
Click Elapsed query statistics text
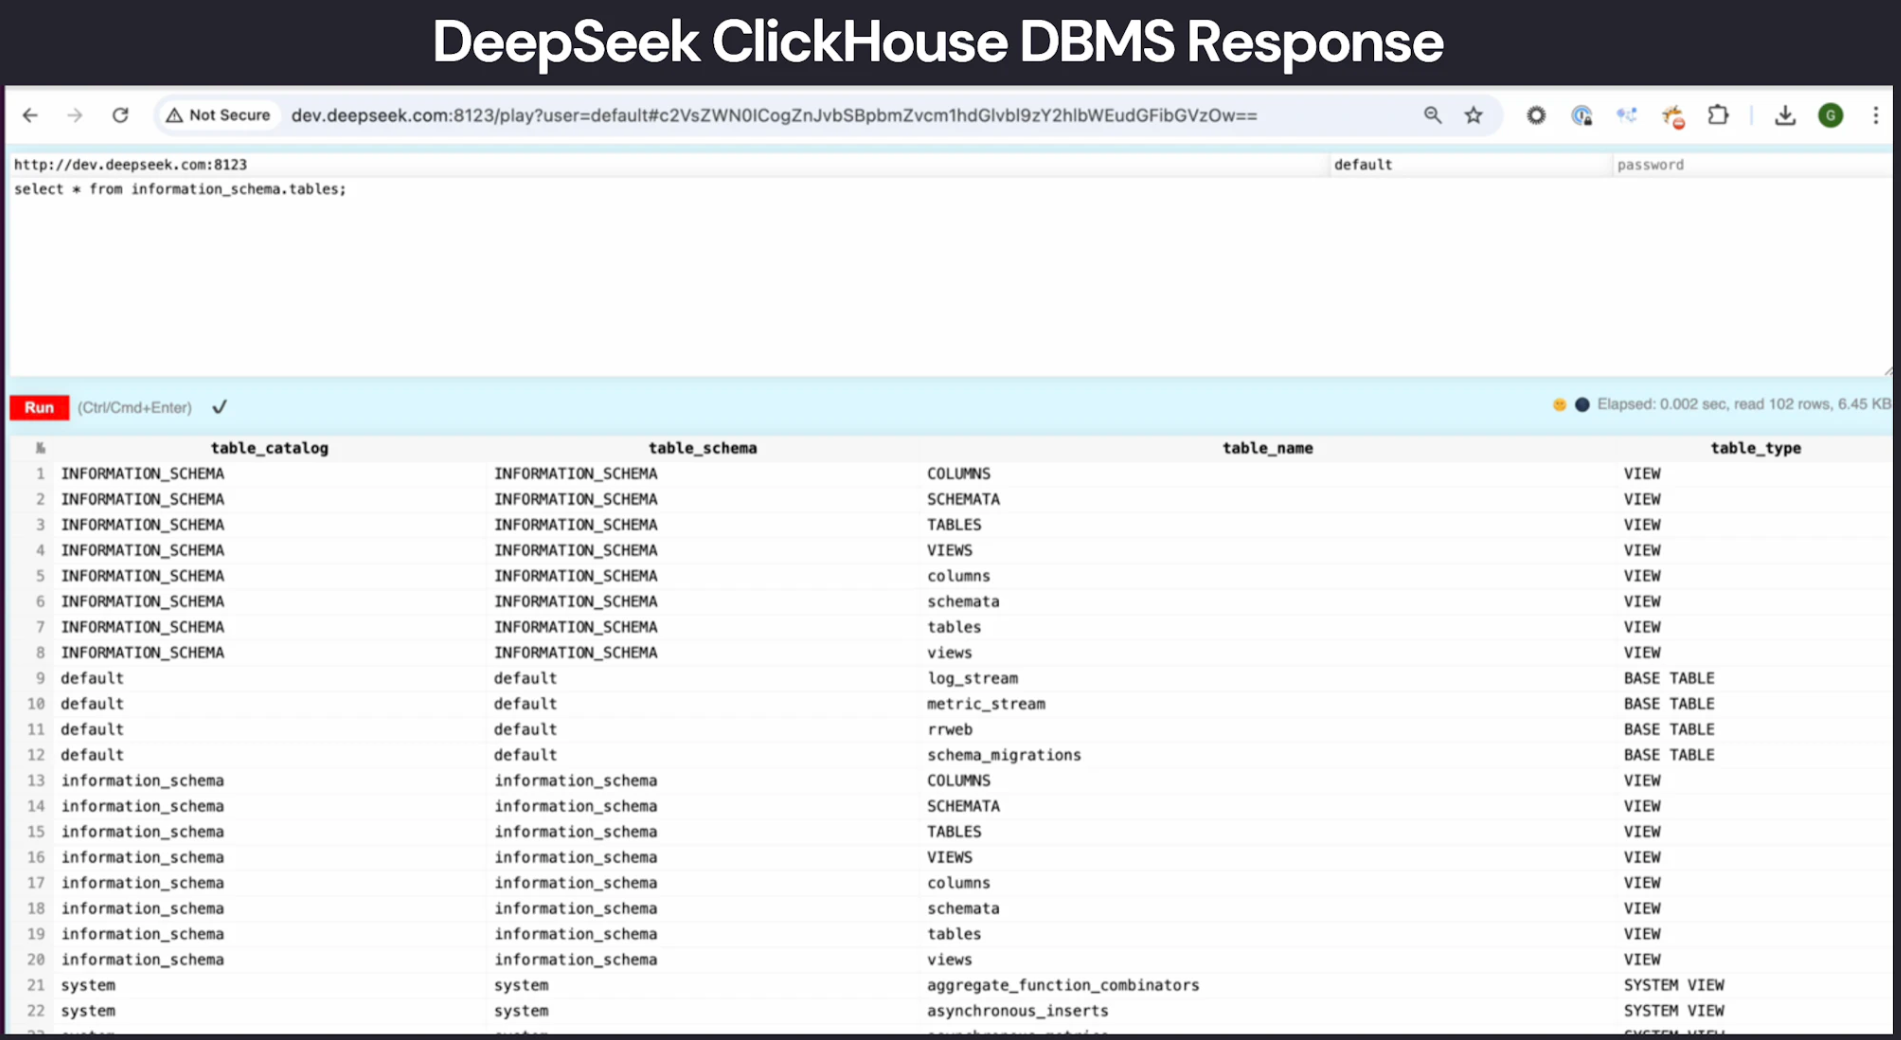[1744, 405]
